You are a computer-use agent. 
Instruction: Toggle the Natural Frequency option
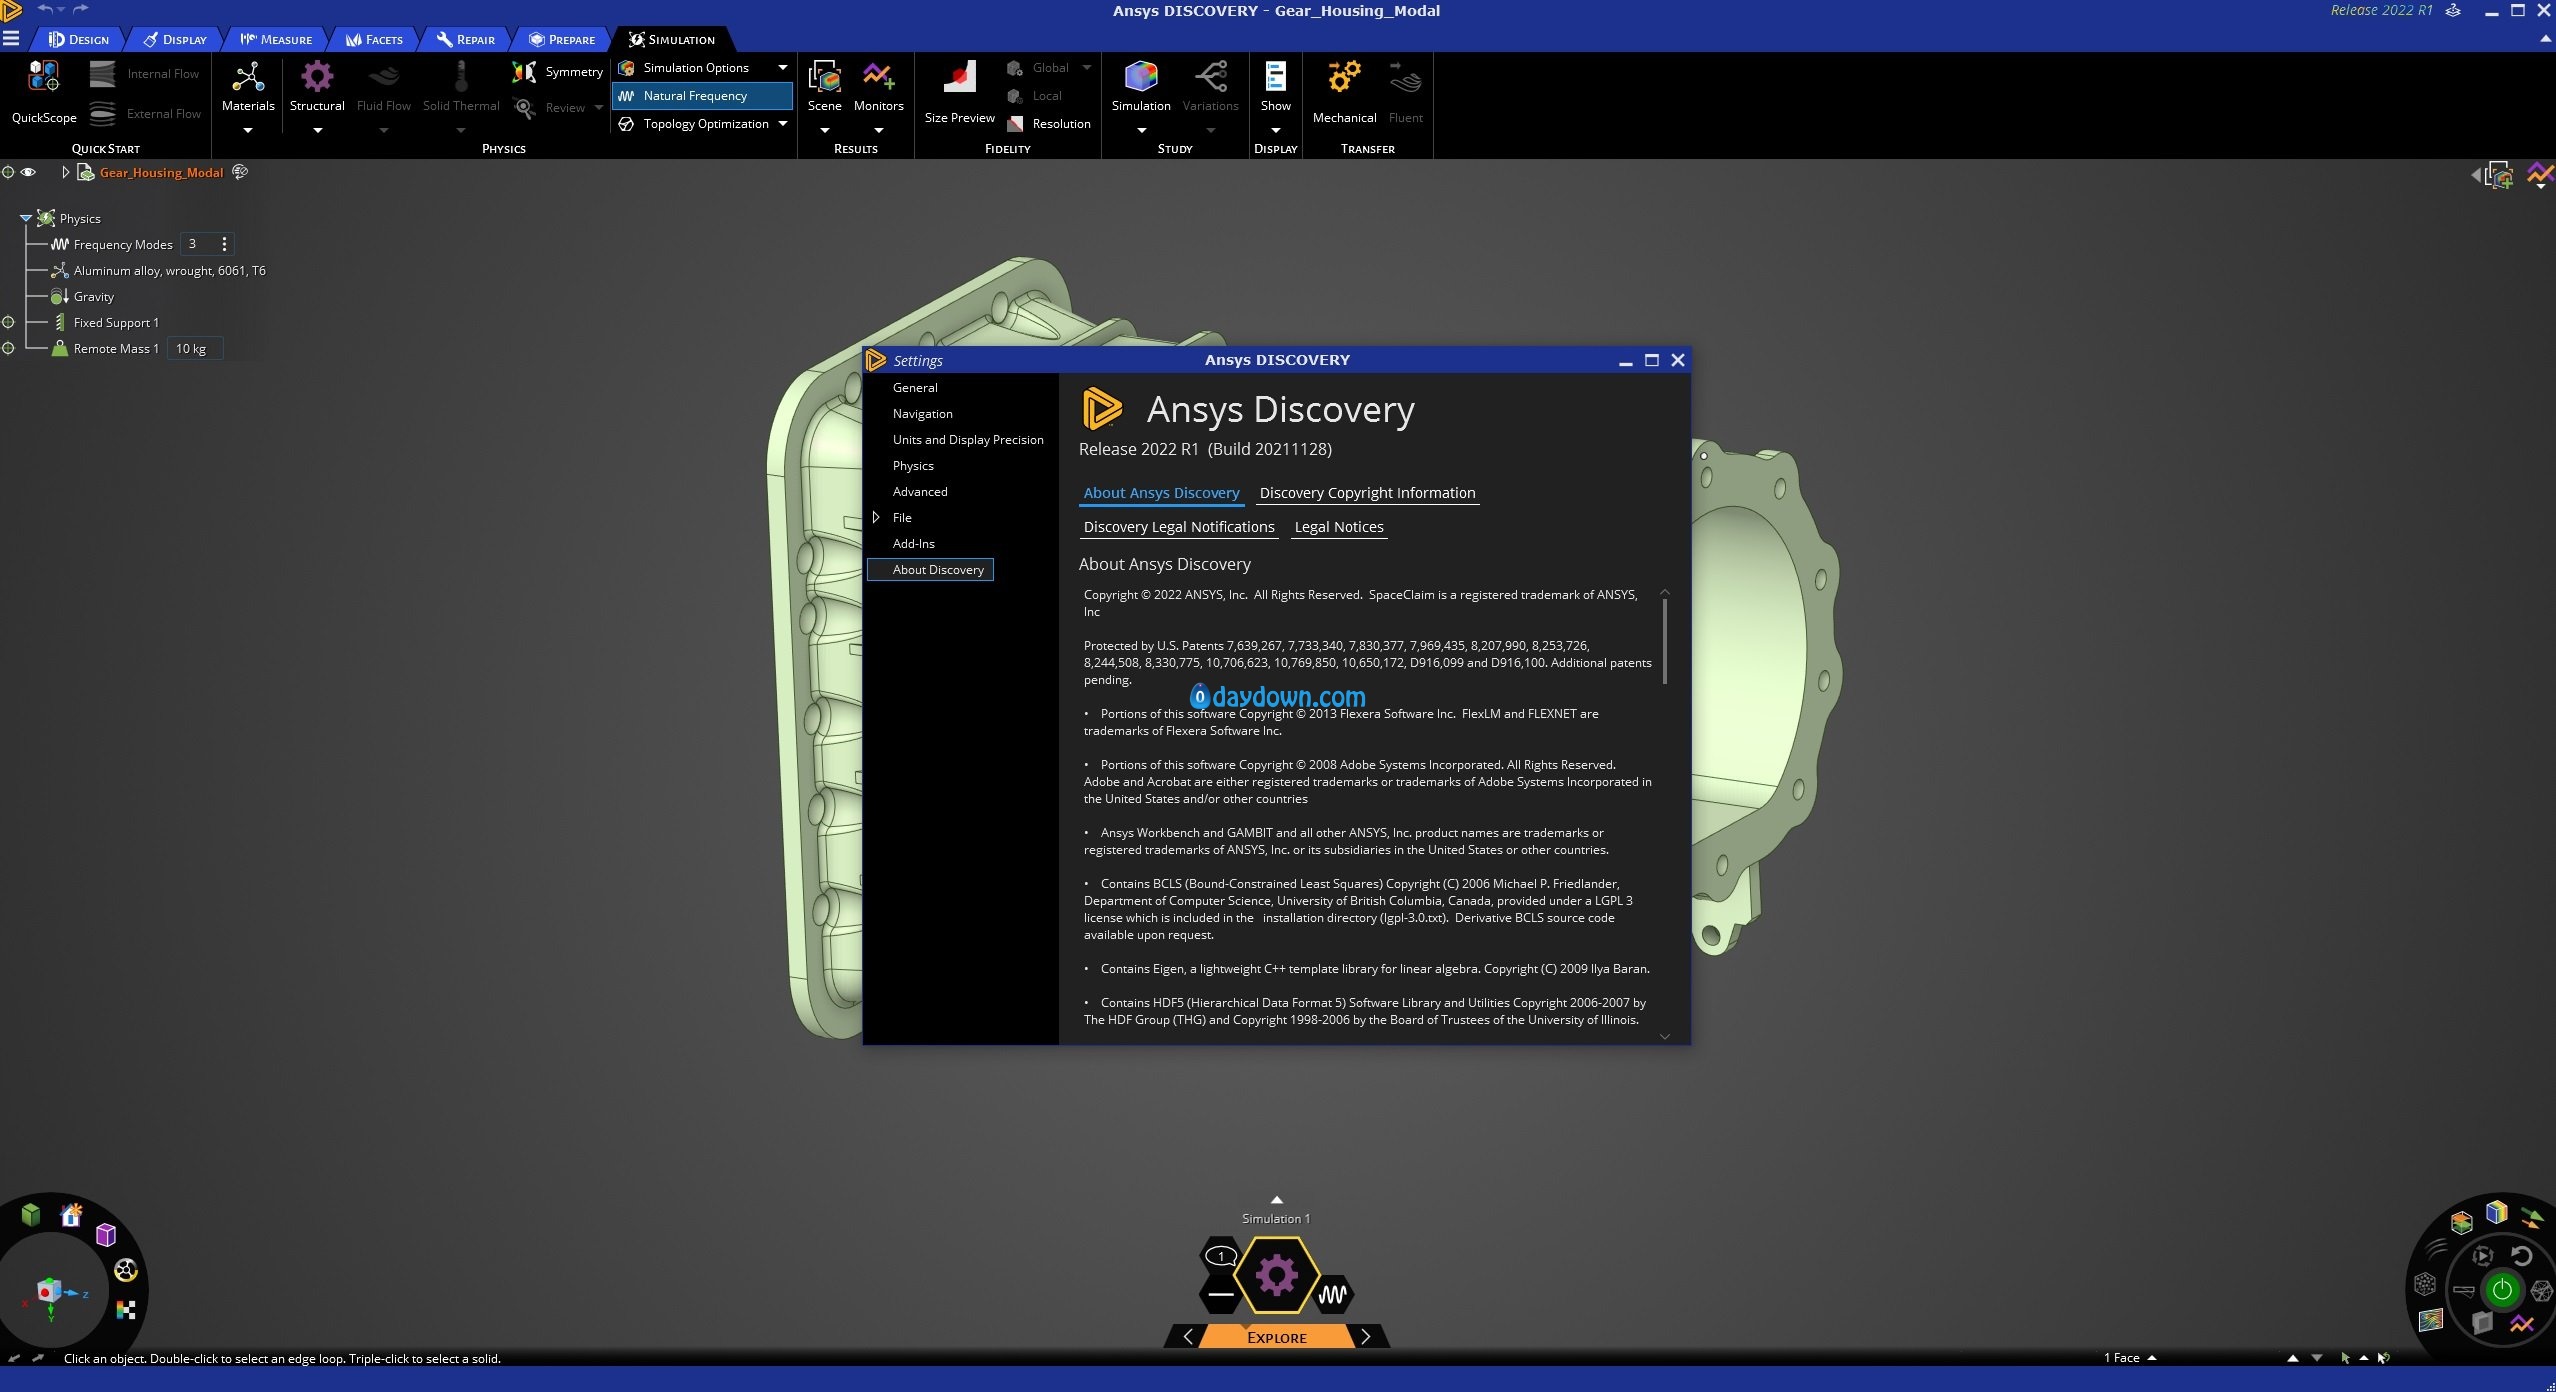pos(702,96)
